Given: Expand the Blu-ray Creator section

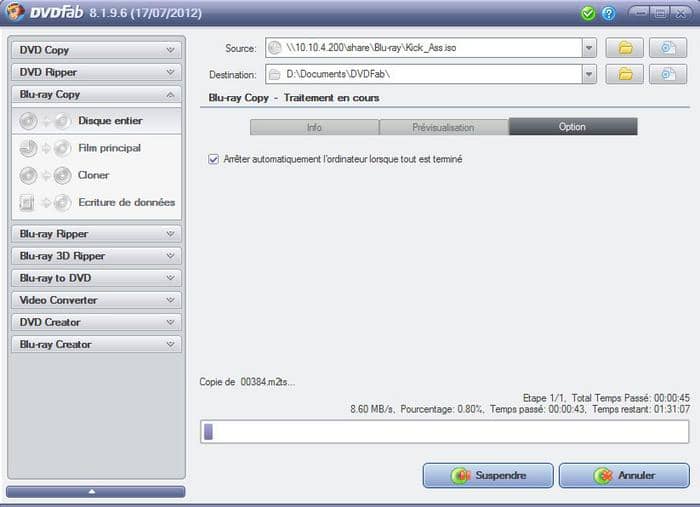Looking at the screenshot, I should click(96, 344).
